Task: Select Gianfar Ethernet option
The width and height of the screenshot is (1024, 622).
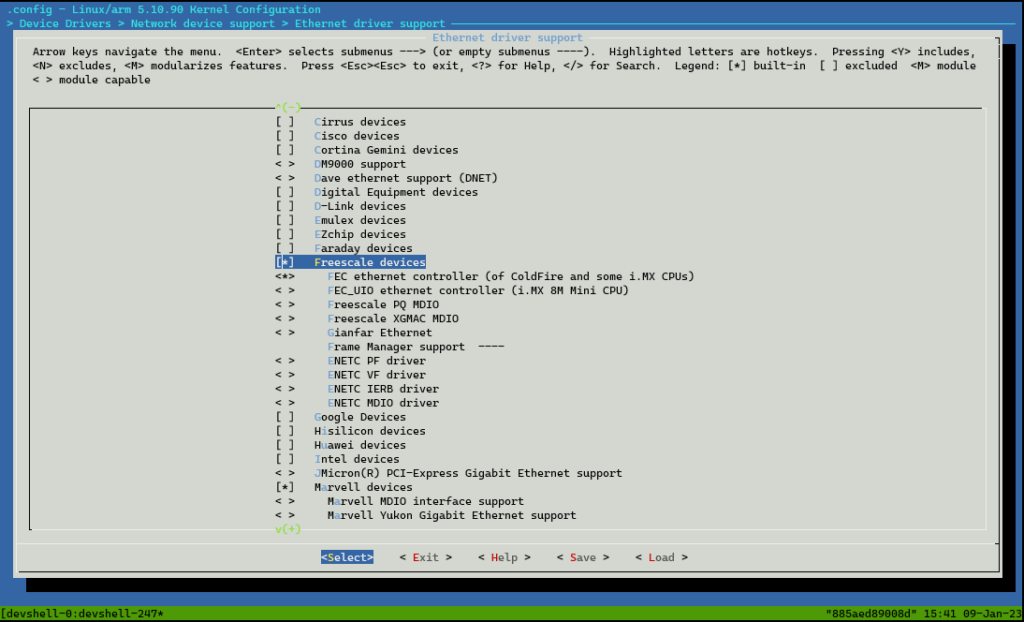Action: pos(353,333)
